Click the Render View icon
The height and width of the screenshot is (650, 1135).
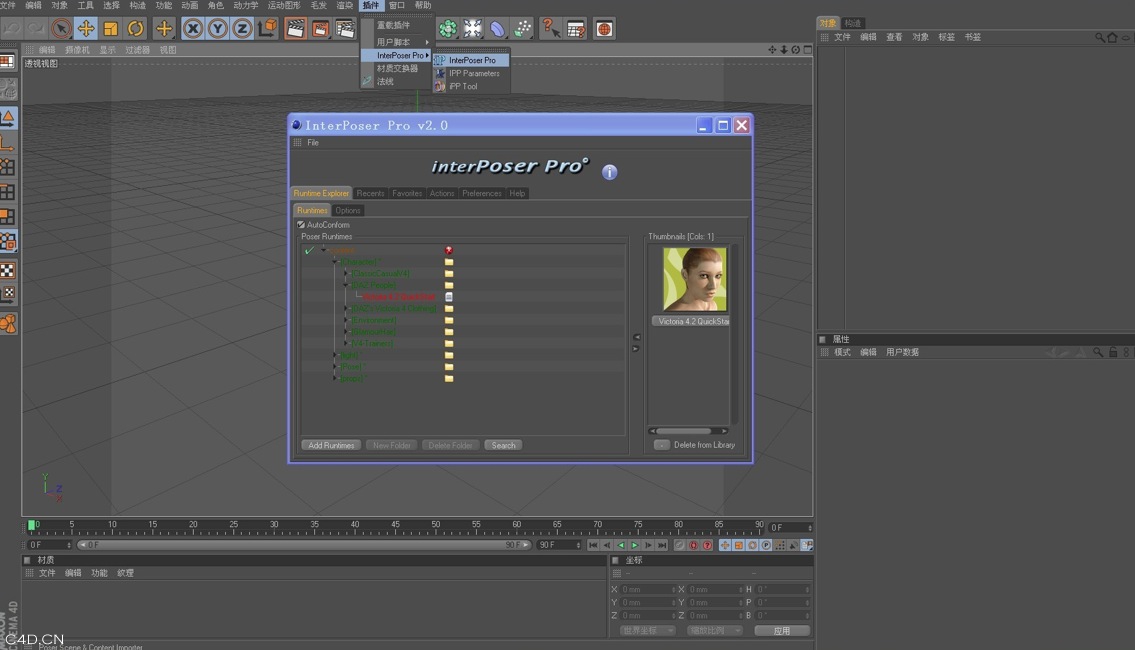tap(296, 28)
